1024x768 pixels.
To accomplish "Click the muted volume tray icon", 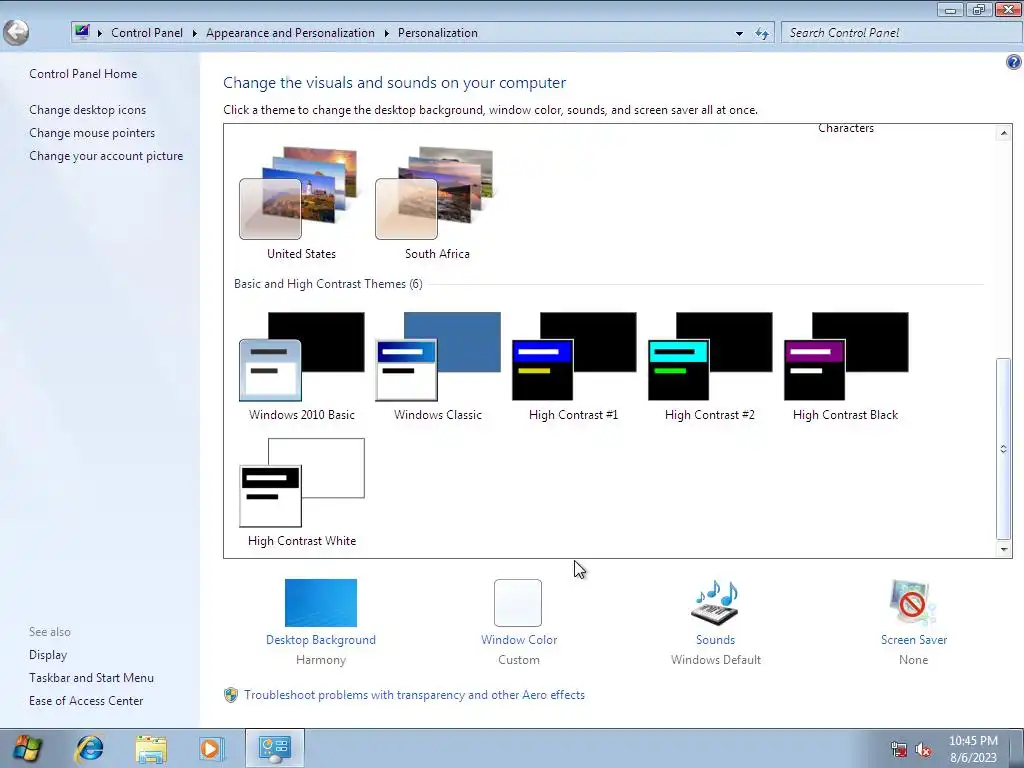I will tap(923, 750).
